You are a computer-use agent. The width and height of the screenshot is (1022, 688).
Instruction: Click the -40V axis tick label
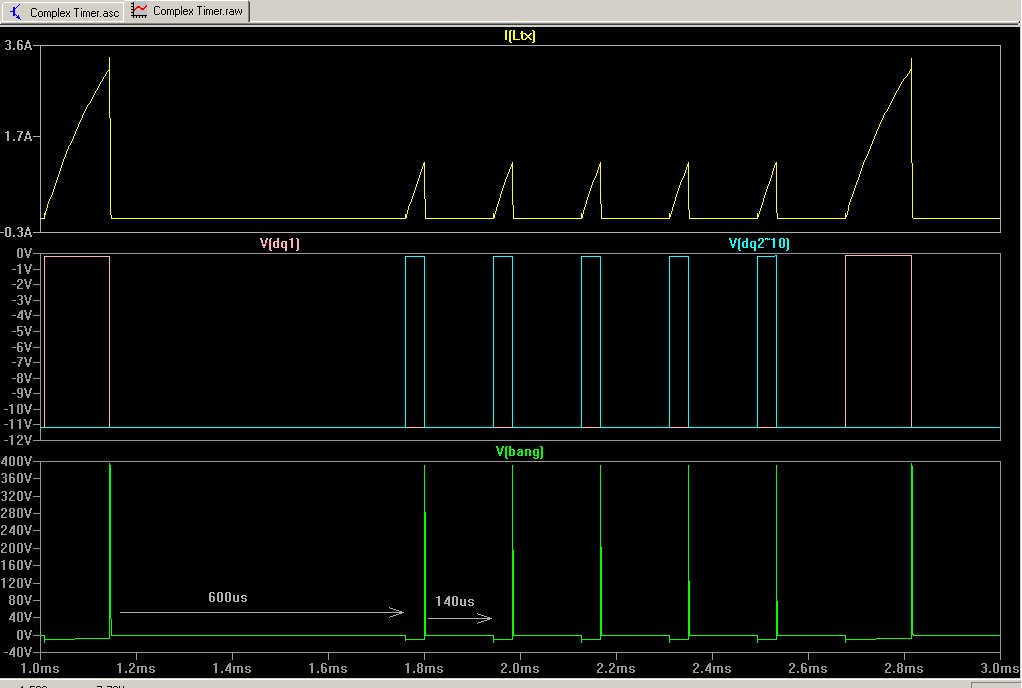pos(18,652)
